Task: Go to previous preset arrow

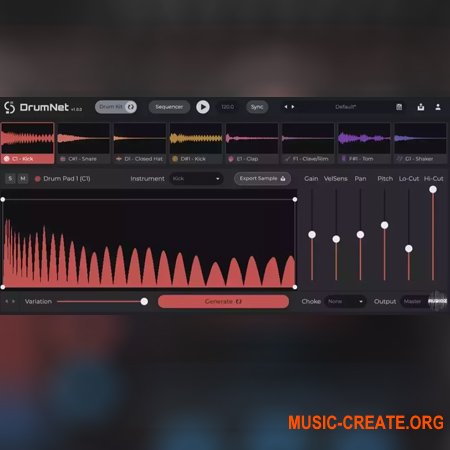Action: coord(286,107)
